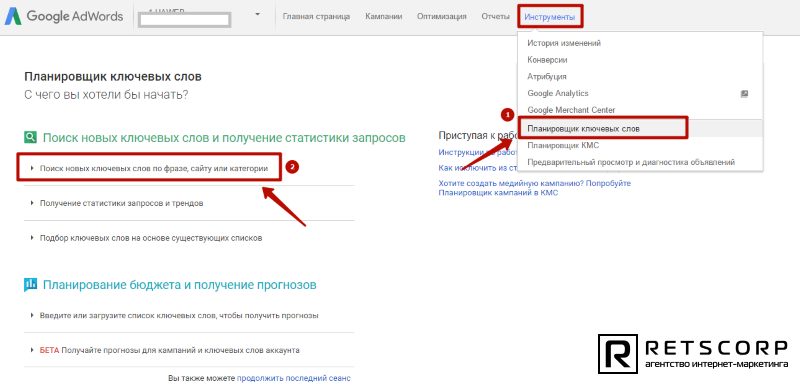Click the Google AdWords logo
Image resolution: width=800 pixels, height=389 pixels.
[64, 16]
